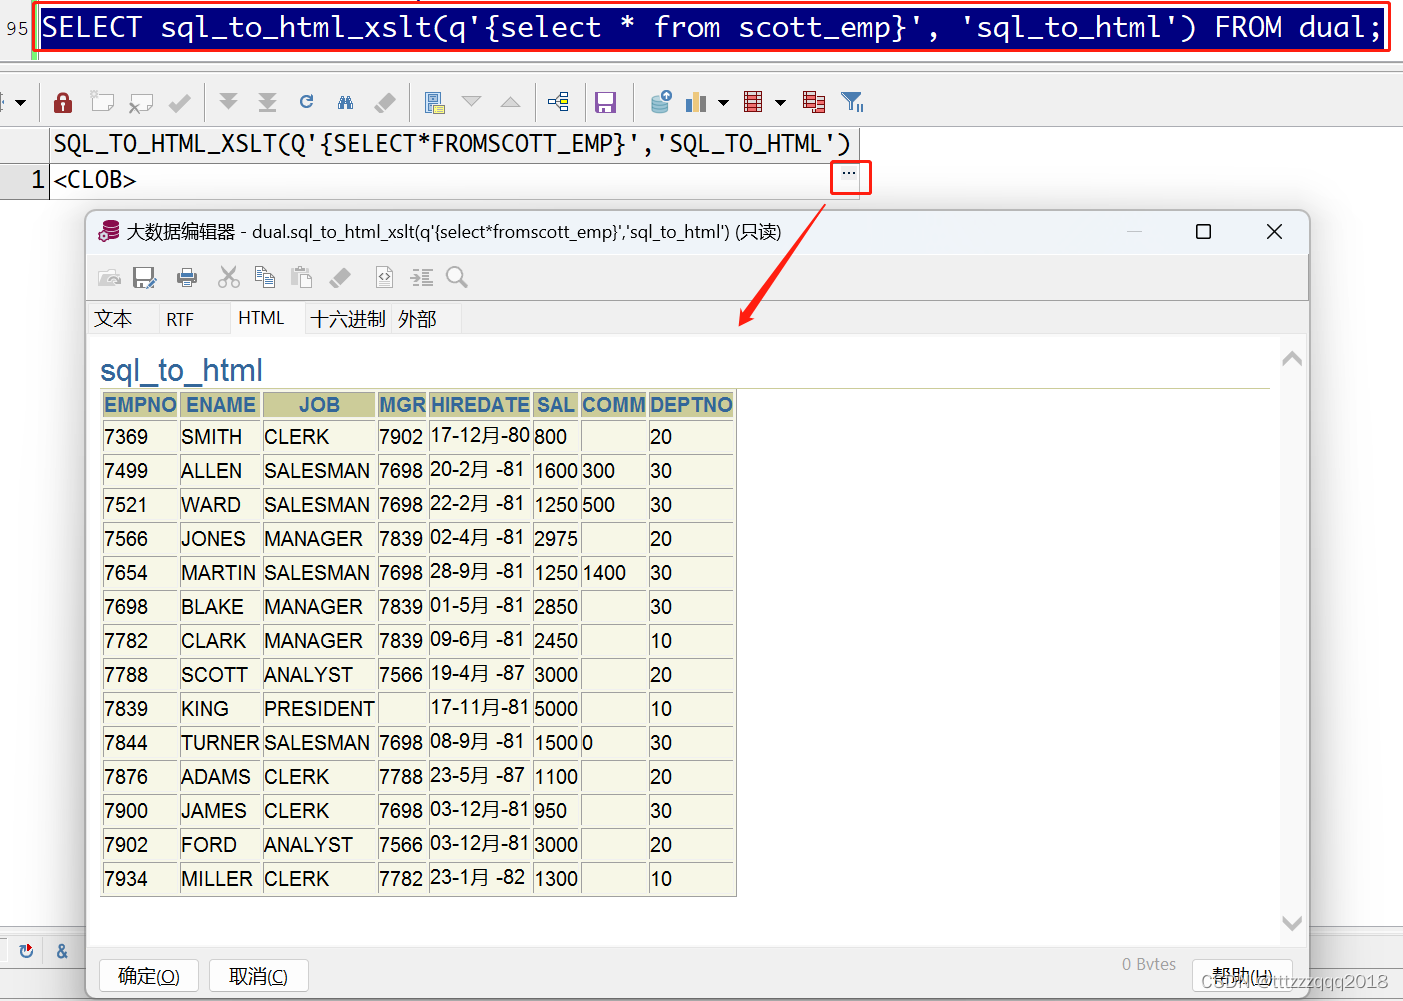
Task: Click the red refresh icon in bottom bar
Action: (26, 951)
